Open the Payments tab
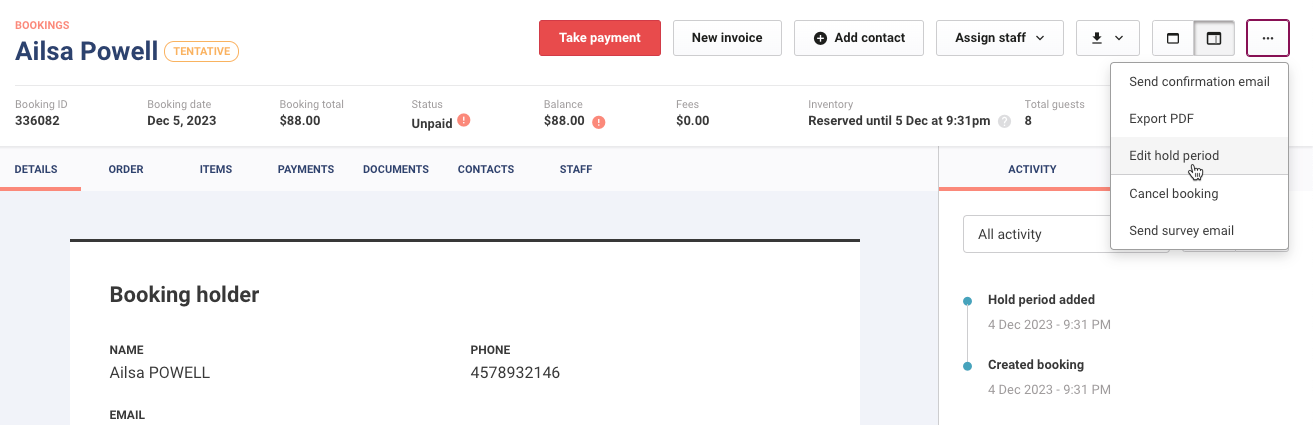 coord(306,169)
